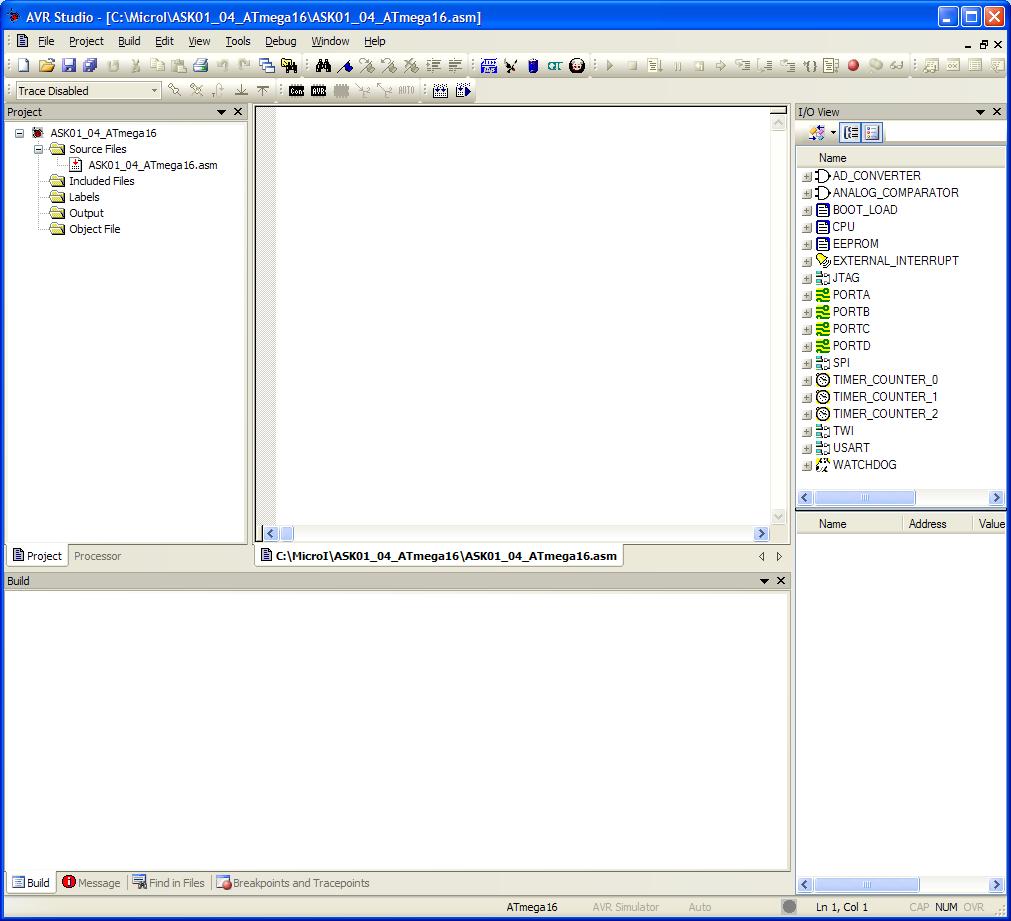Viewport: 1011px width, 921px height.
Task: Click ATmega16 in the status bar
Action: click(x=531, y=907)
